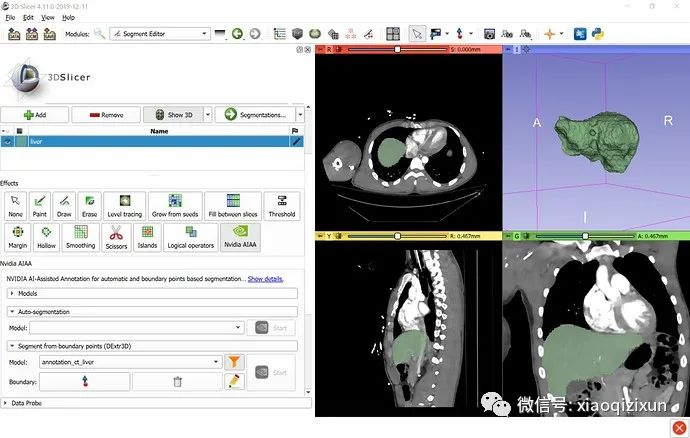Viewport: 690px width, 438px height.
Task: Select the Scissors effect
Action: point(116,237)
